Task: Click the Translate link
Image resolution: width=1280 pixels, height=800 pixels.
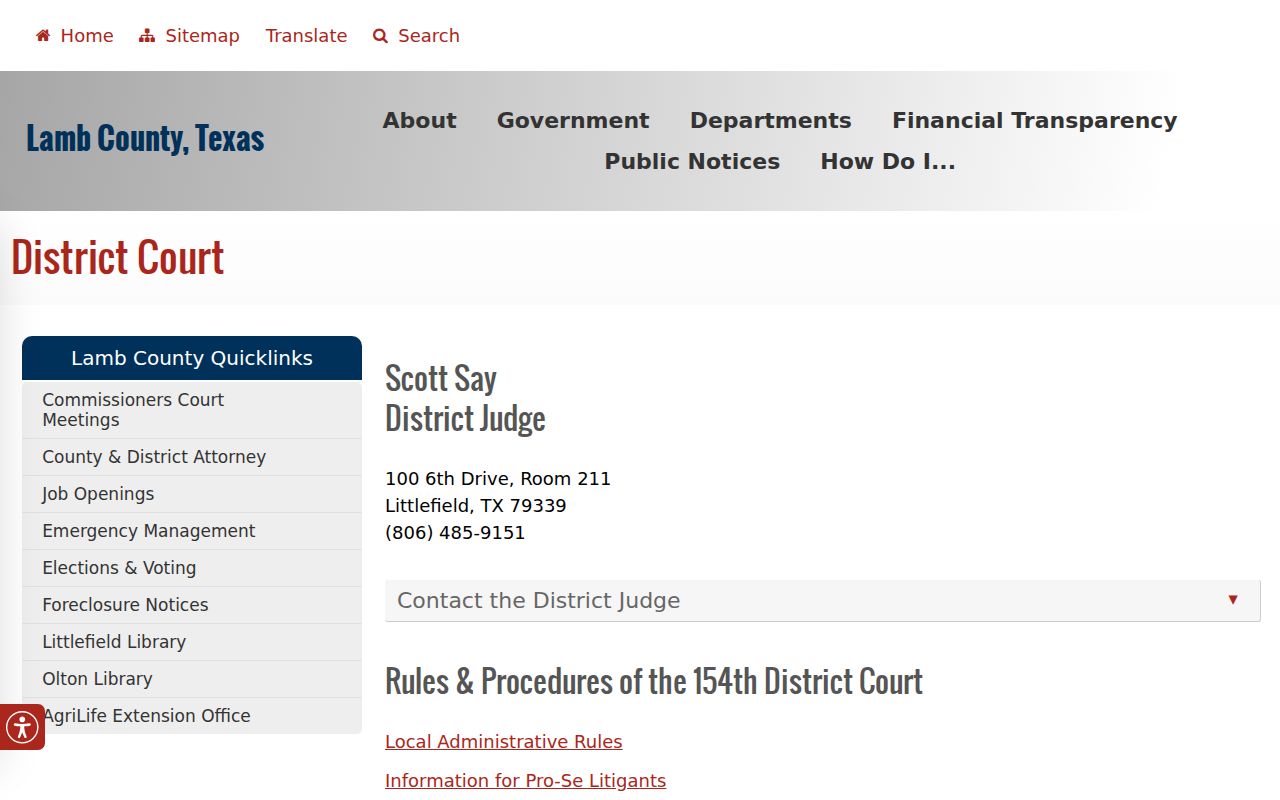Action: [x=306, y=36]
